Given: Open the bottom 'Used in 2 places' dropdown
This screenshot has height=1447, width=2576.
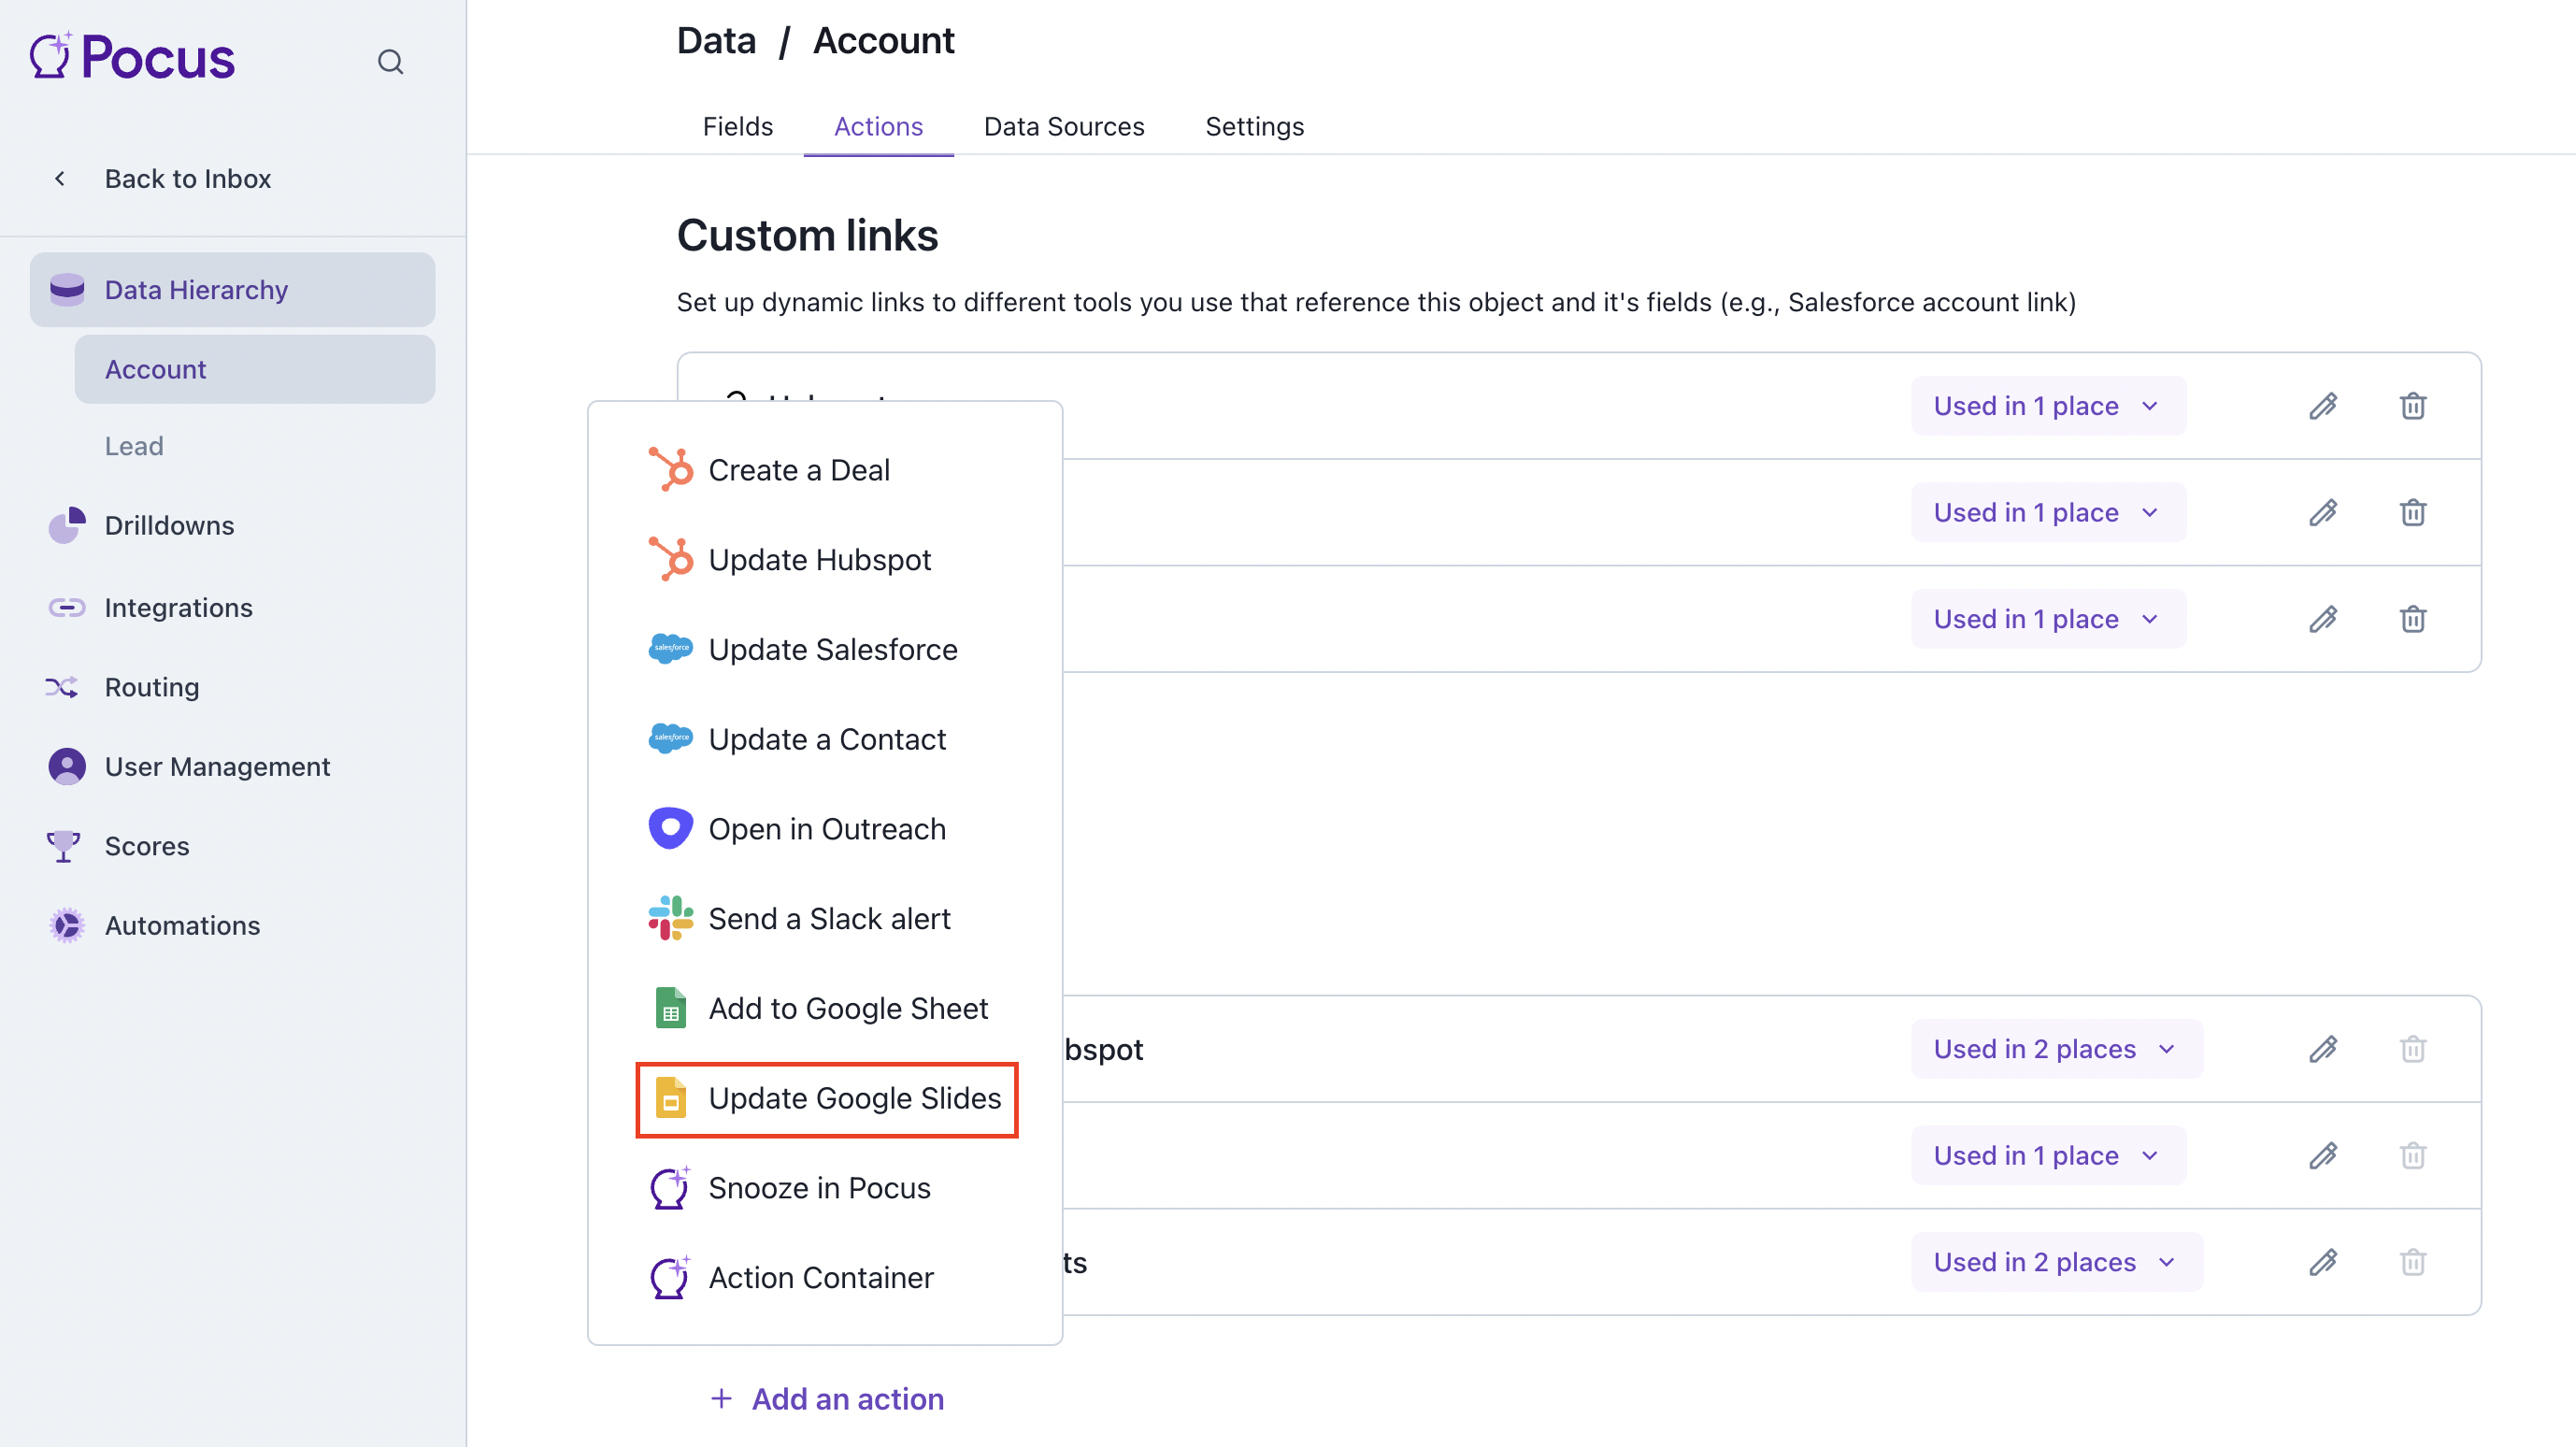Looking at the screenshot, I should (2055, 1262).
